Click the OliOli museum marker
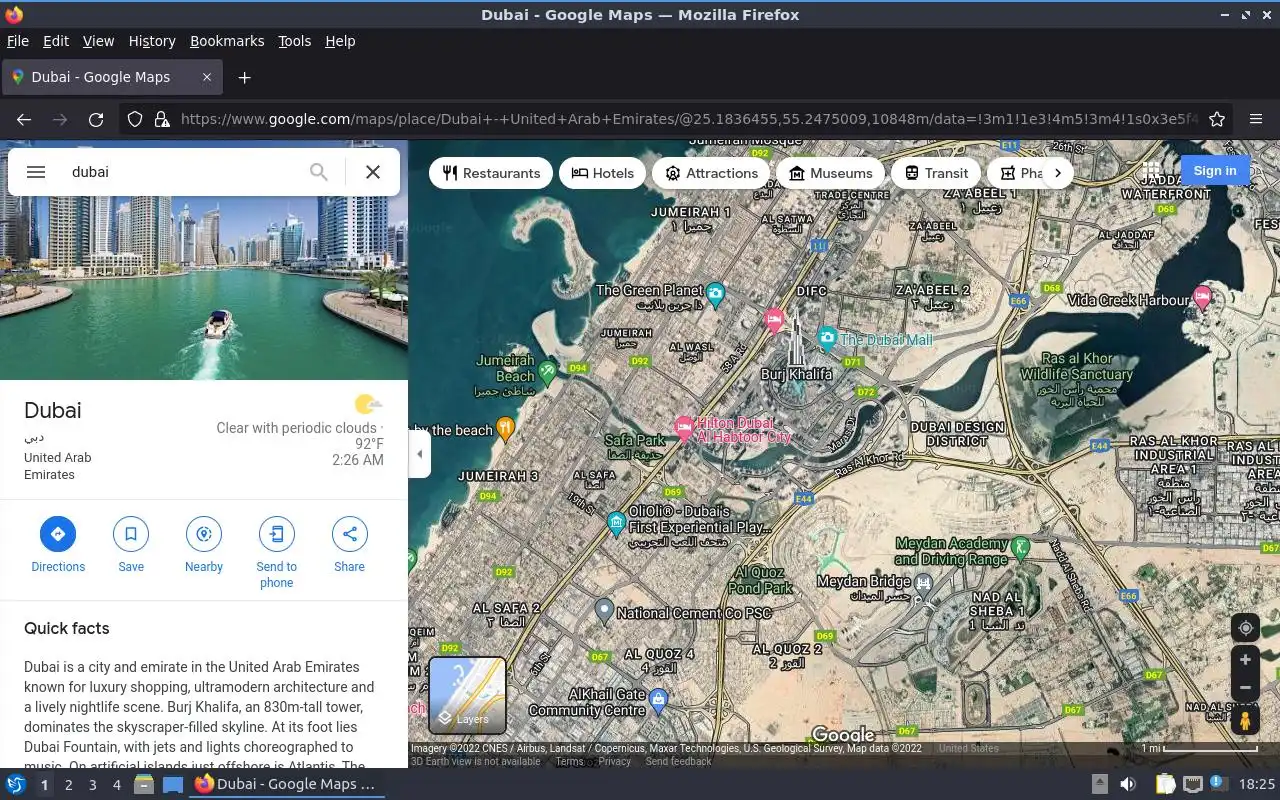 617,522
